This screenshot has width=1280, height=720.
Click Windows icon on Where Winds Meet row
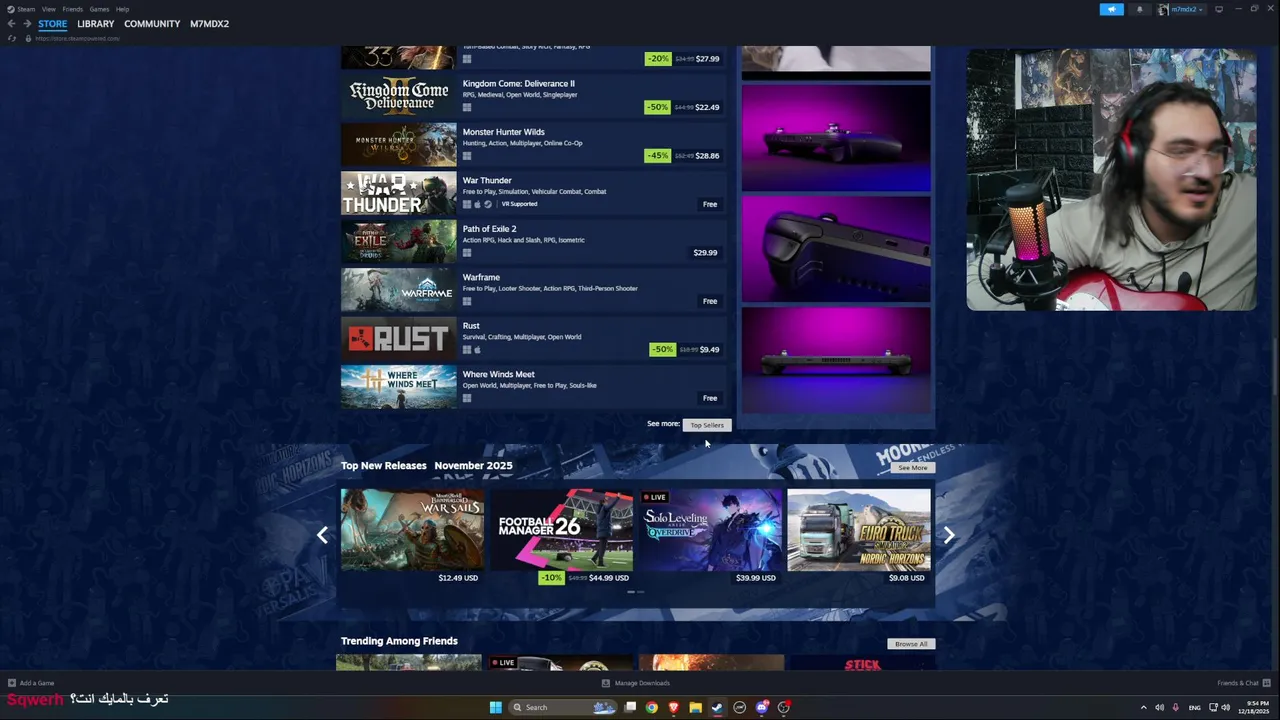point(467,398)
